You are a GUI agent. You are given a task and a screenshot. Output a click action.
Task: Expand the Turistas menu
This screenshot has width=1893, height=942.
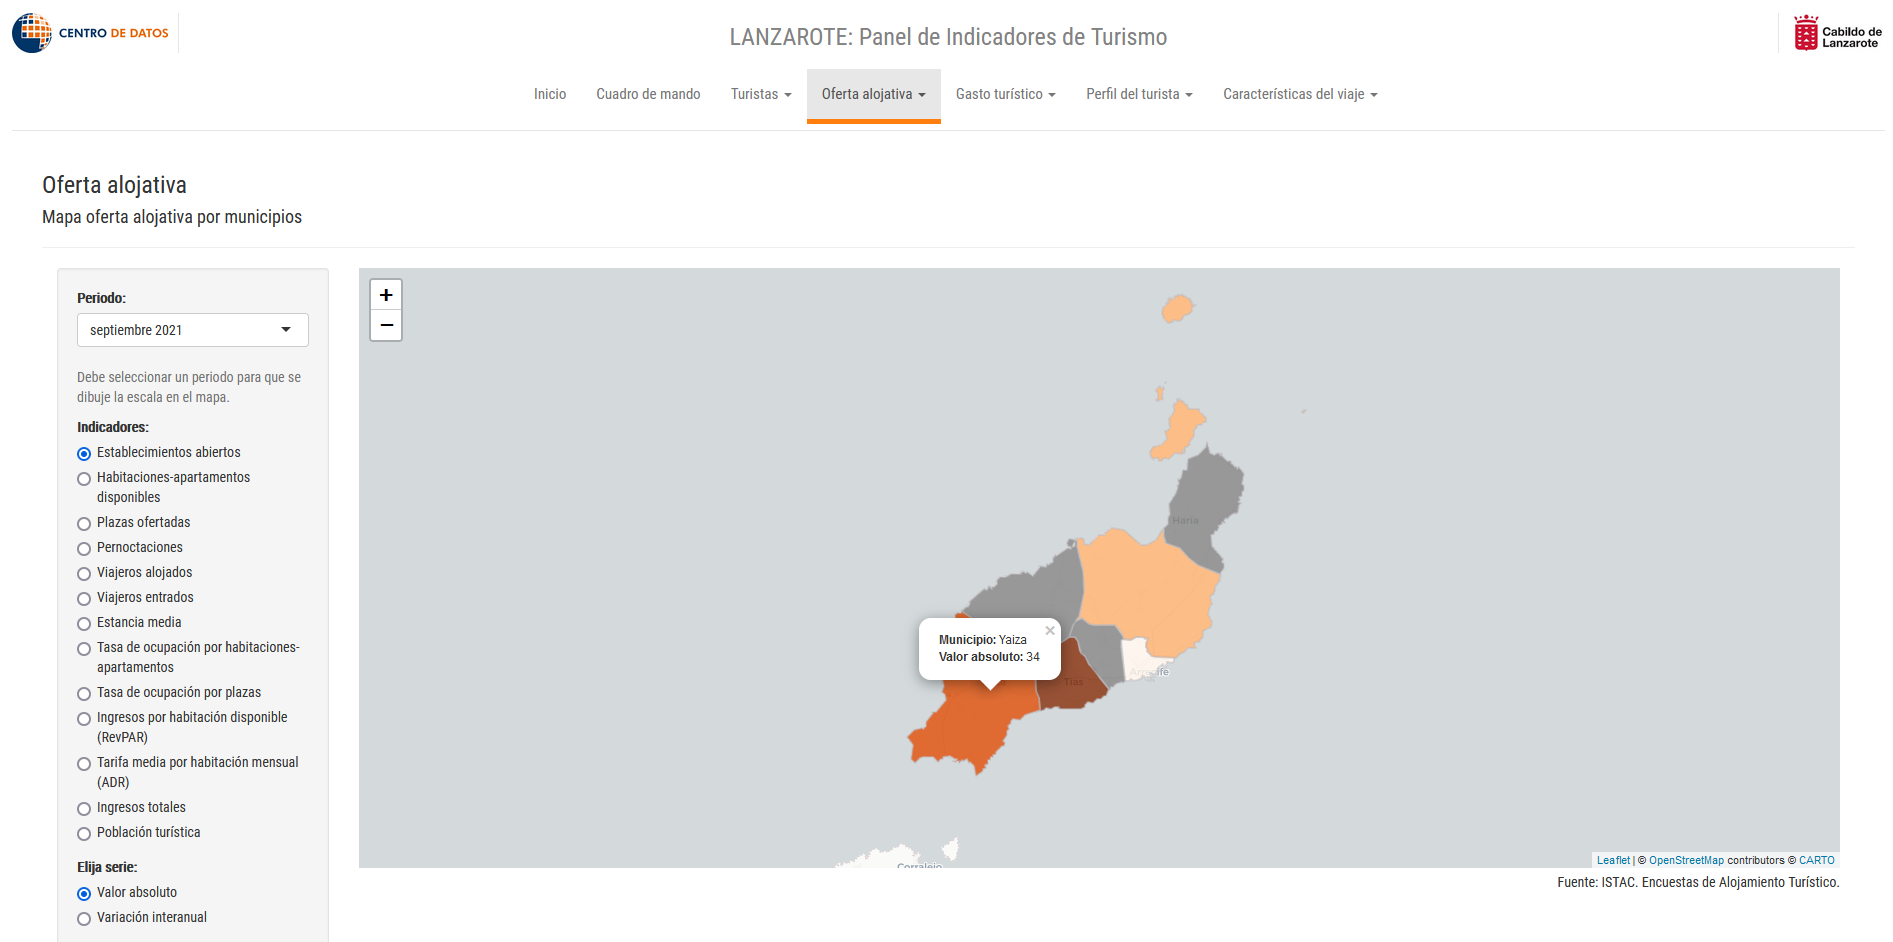pos(761,94)
